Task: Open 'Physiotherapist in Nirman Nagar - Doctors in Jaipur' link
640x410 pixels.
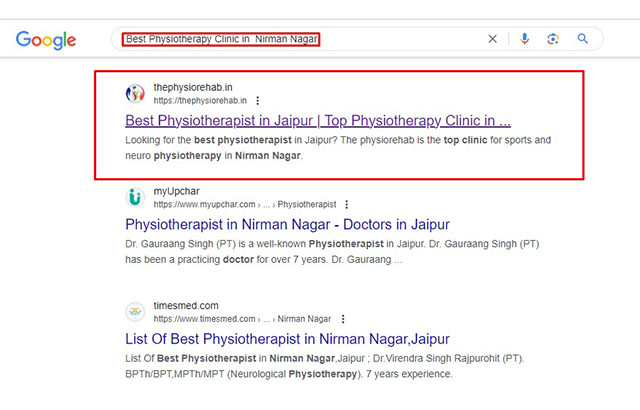Action: pos(287,224)
